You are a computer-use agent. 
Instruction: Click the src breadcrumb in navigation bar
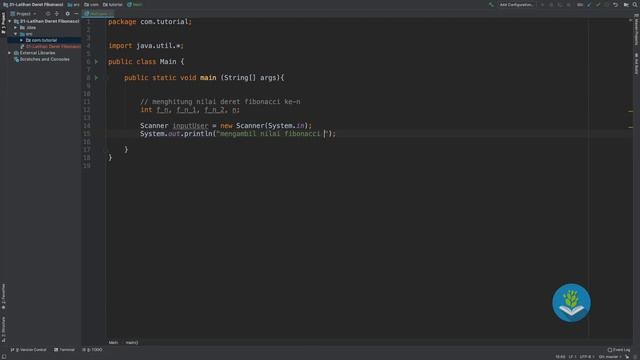74,5
